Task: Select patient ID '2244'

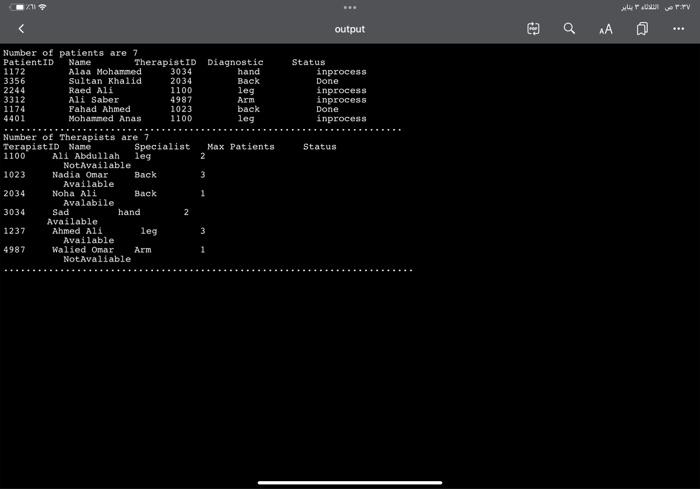Action: click(x=14, y=91)
